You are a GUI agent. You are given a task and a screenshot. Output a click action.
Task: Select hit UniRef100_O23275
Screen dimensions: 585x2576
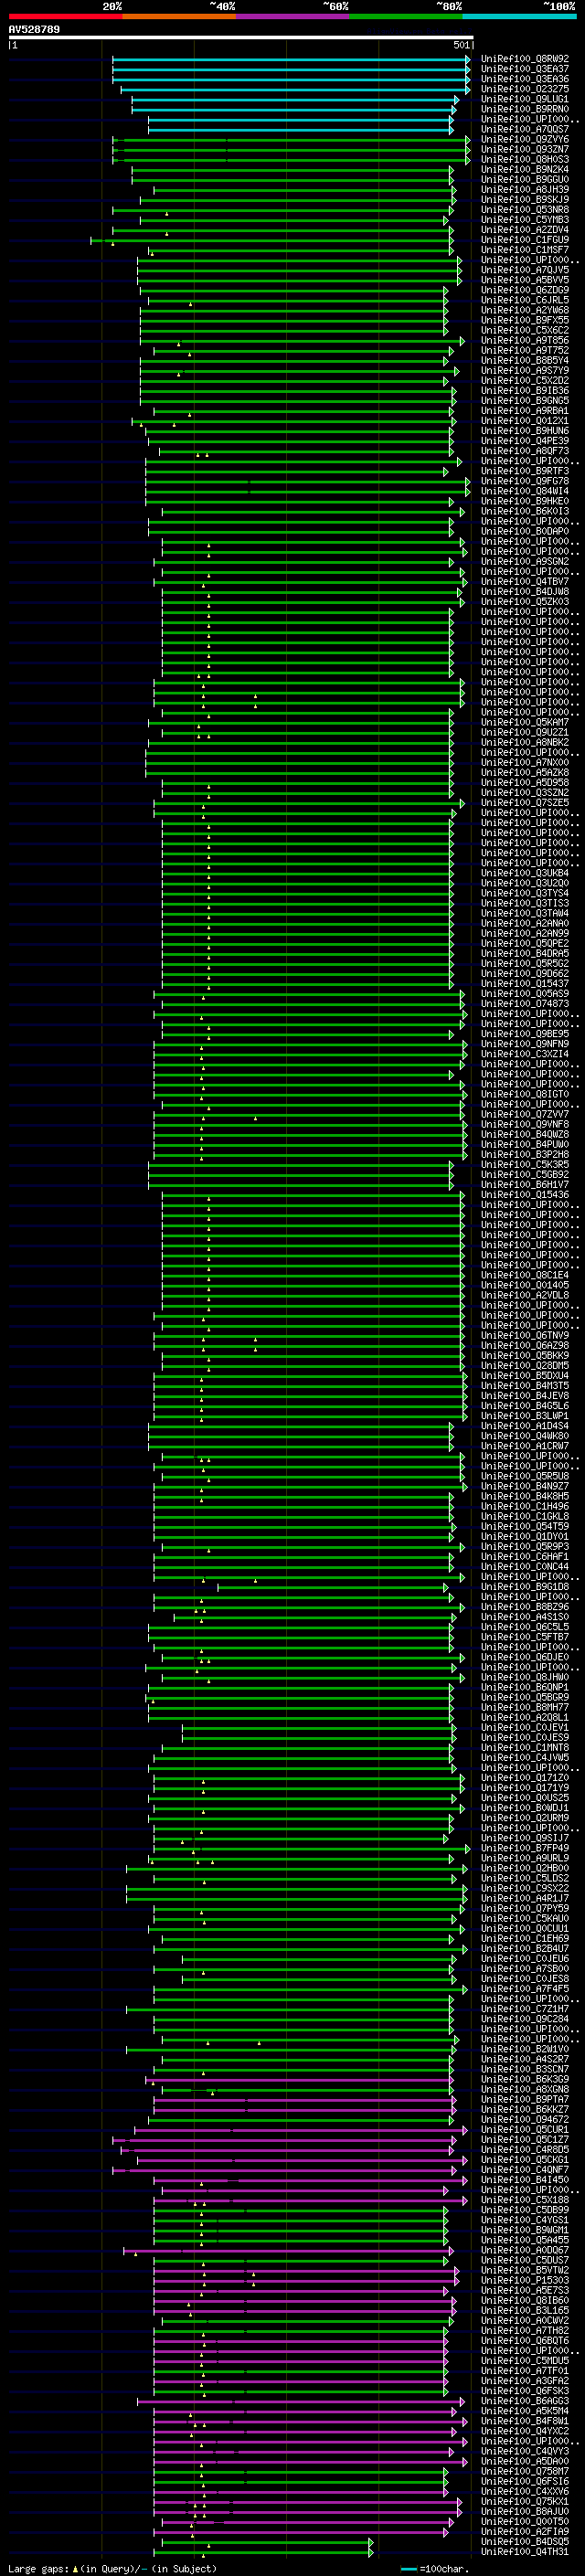[525, 89]
